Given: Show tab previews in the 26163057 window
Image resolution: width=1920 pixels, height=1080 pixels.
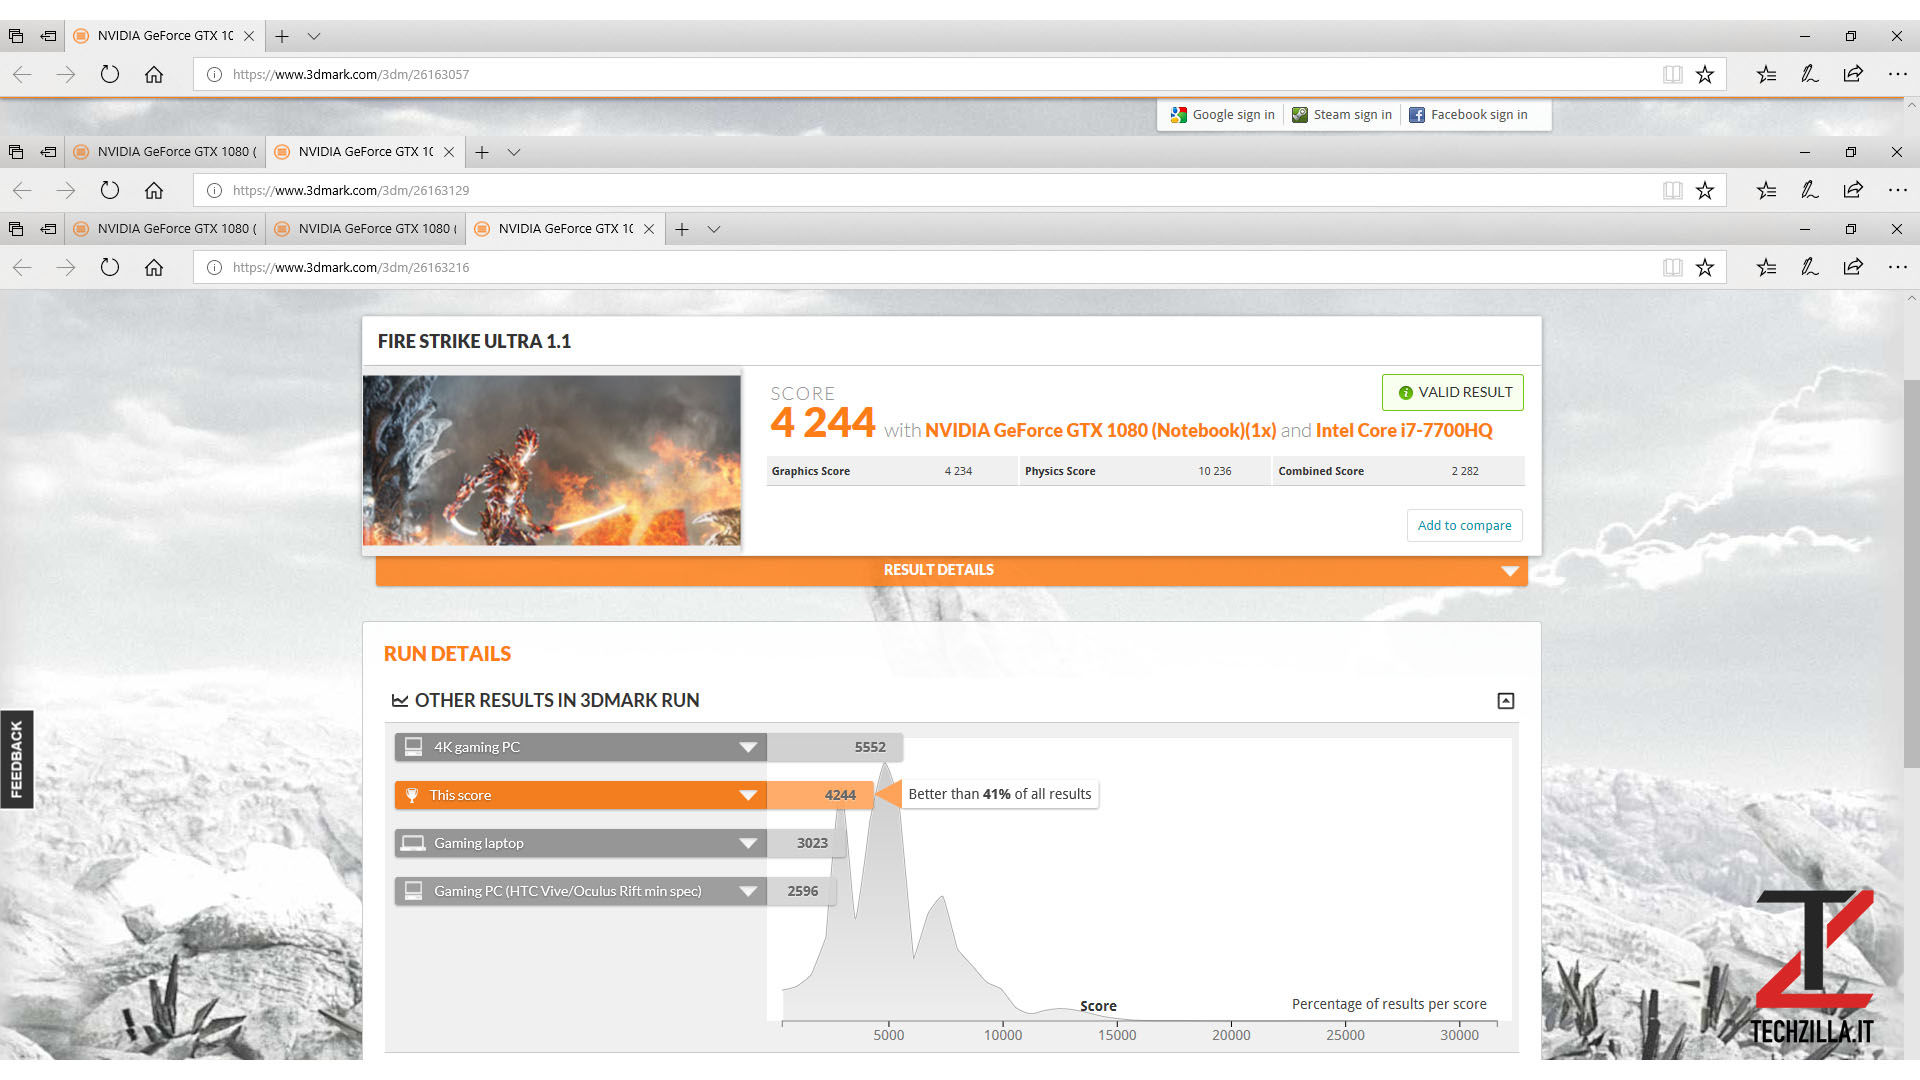Looking at the screenshot, I should tap(314, 36).
